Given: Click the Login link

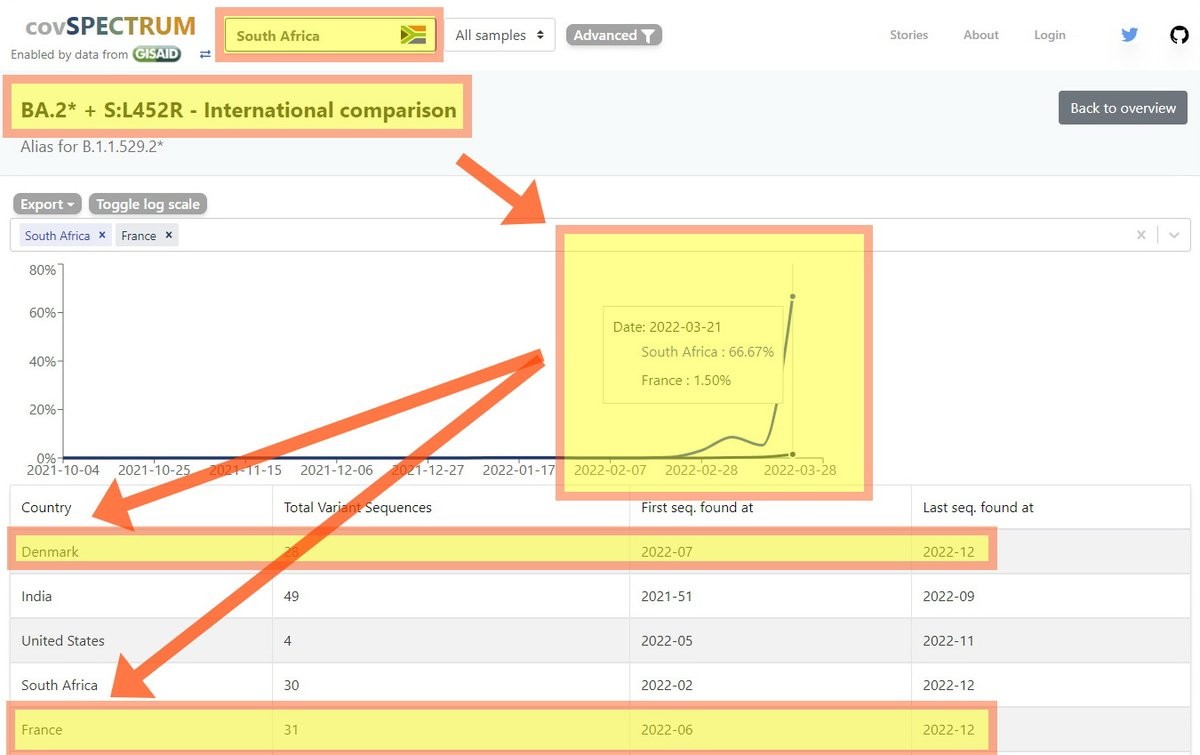Looking at the screenshot, I should pyautogui.click(x=1049, y=35).
